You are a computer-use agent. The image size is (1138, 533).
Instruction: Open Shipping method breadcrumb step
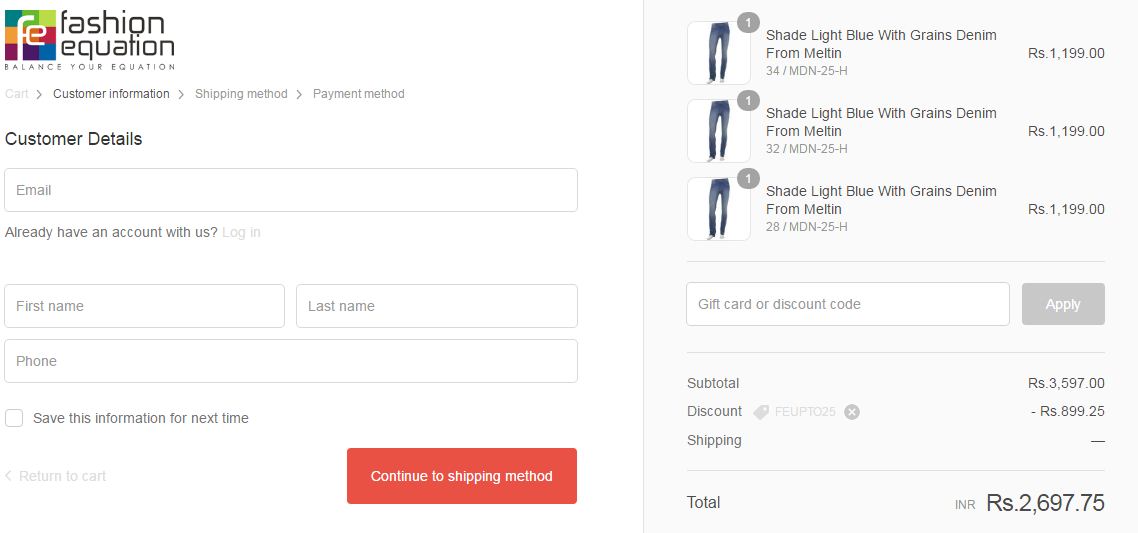pos(241,94)
